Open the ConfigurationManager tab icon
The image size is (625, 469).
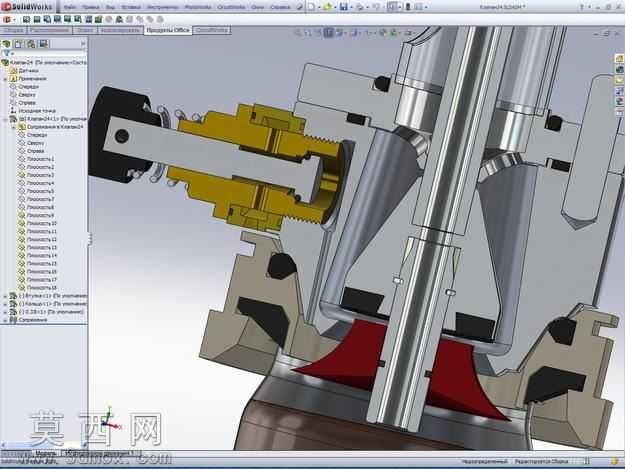31,43
